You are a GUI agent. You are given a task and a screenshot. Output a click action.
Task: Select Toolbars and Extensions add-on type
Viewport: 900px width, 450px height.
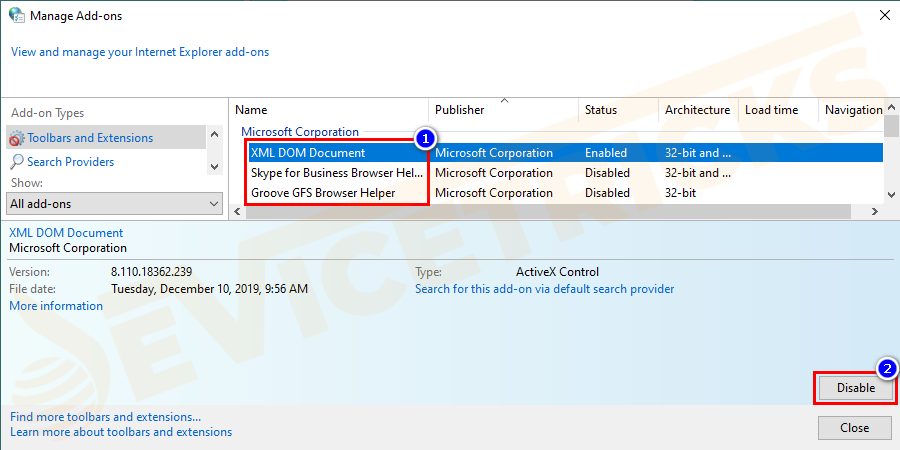[107, 138]
